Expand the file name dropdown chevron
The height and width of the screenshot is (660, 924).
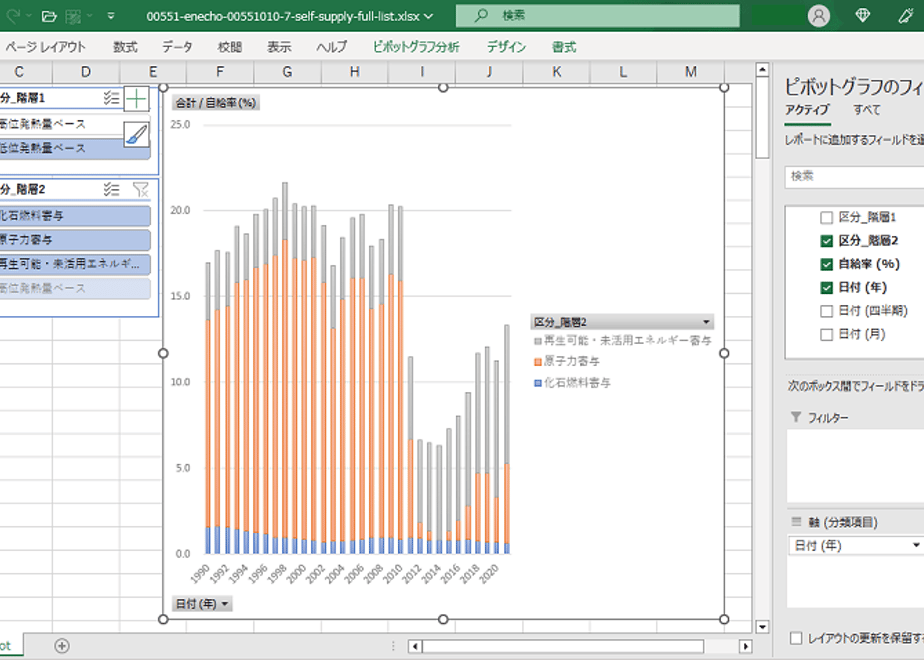click(428, 16)
